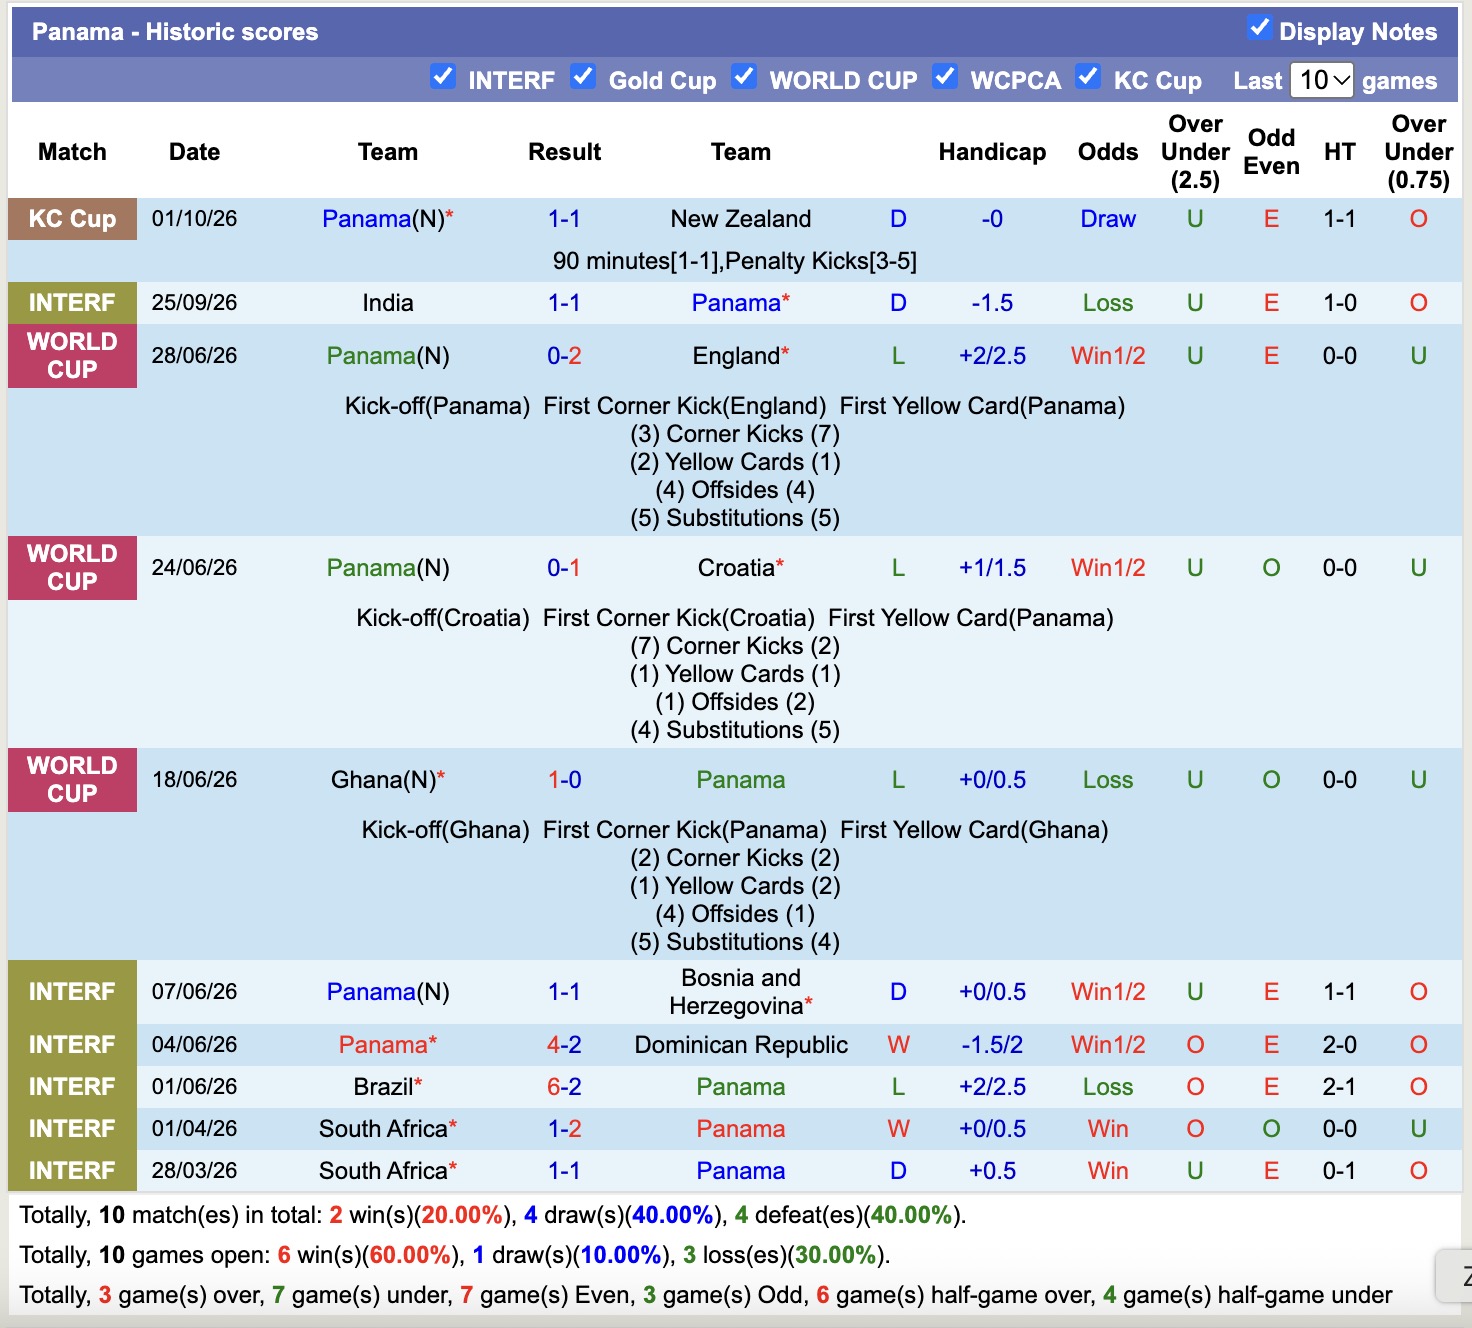Click the 0-1 result against Croatia

pyautogui.click(x=564, y=568)
